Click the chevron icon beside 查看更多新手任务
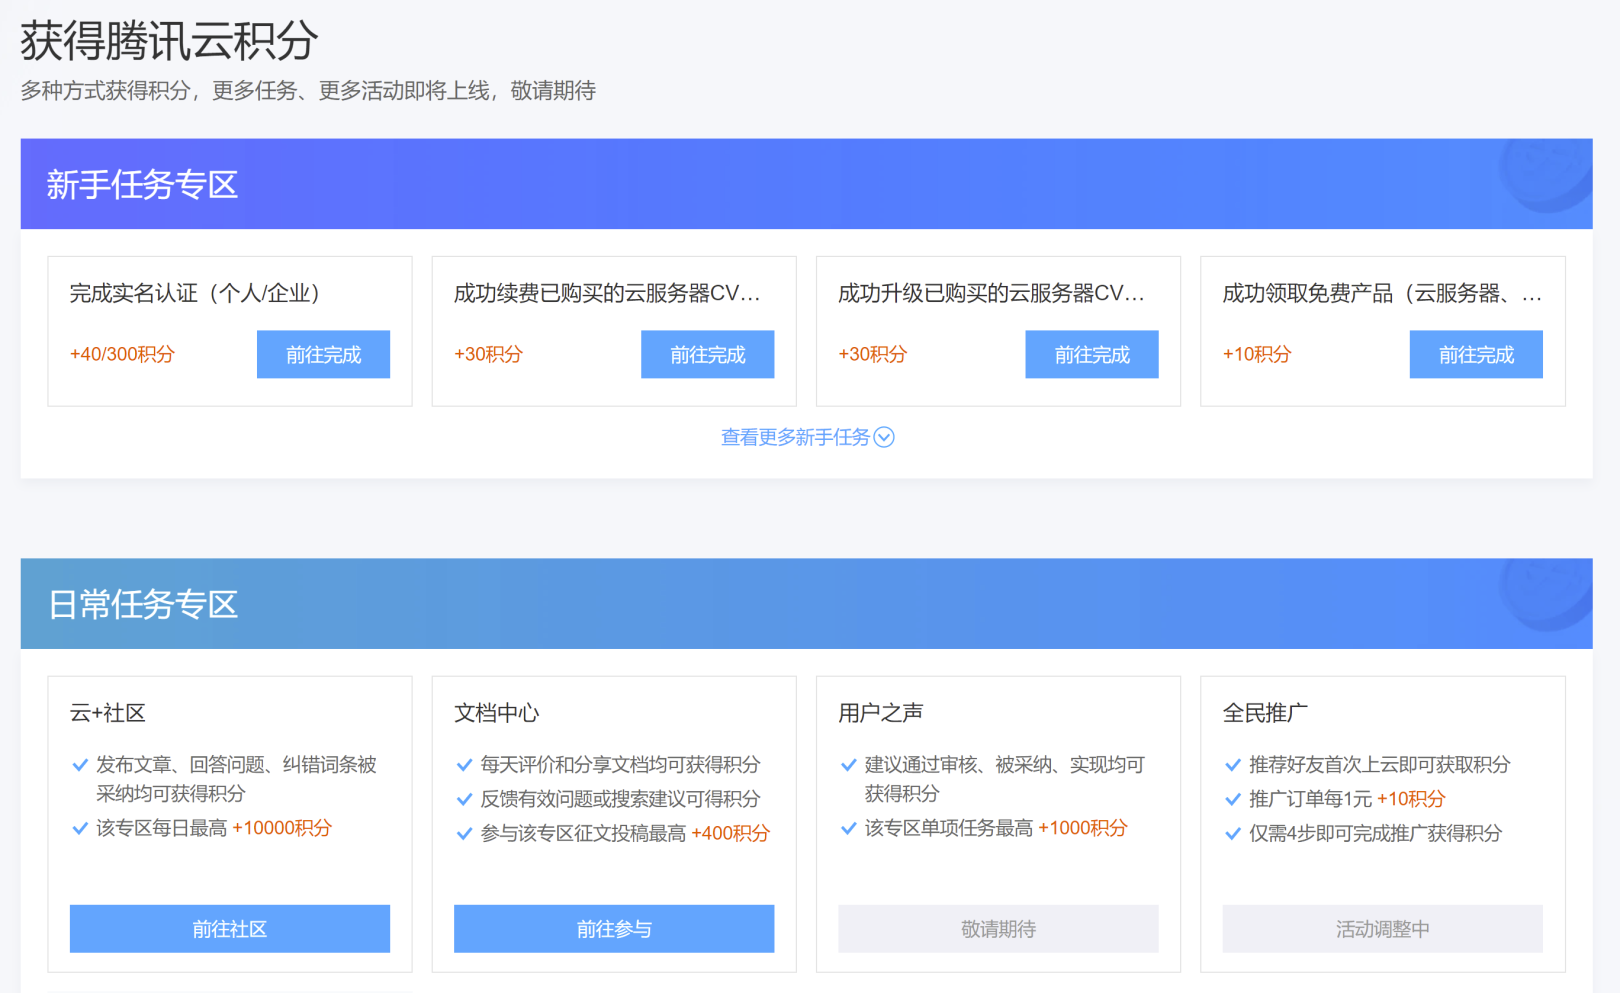Screen dimensions: 1620x993 click(x=884, y=437)
